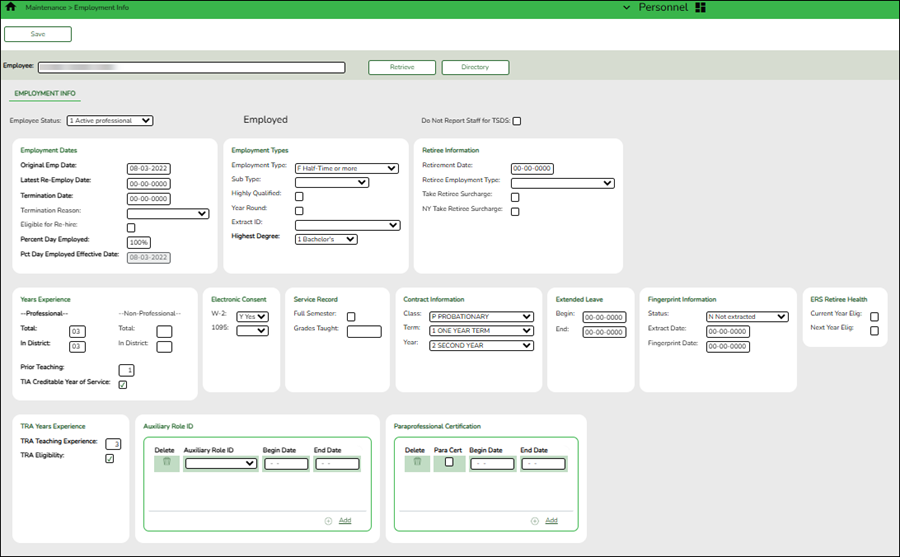Screen dimensions: 900x557
Task: Delete the Auxiliary Role ID row
Action: (x=166, y=462)
